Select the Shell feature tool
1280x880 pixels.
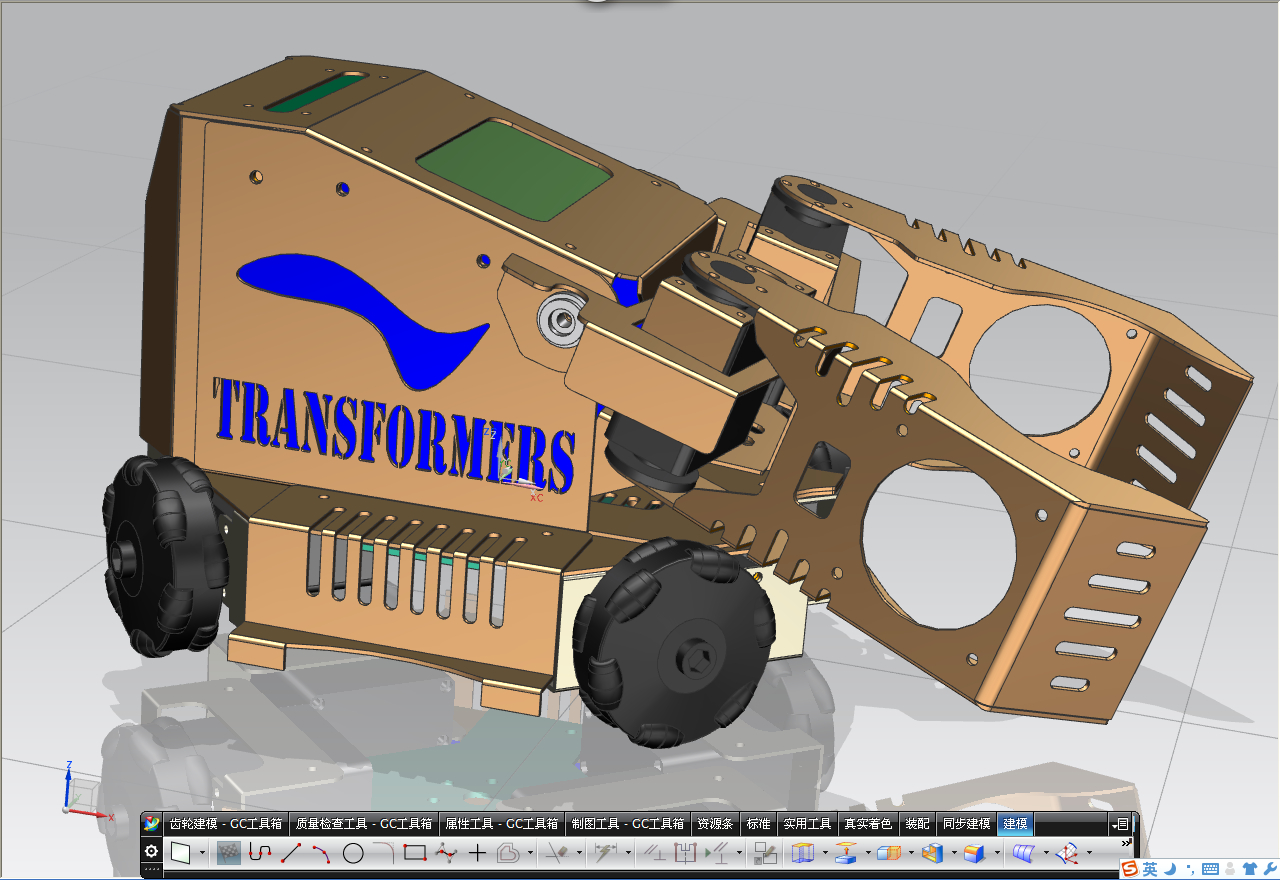[x=932, y=853]
